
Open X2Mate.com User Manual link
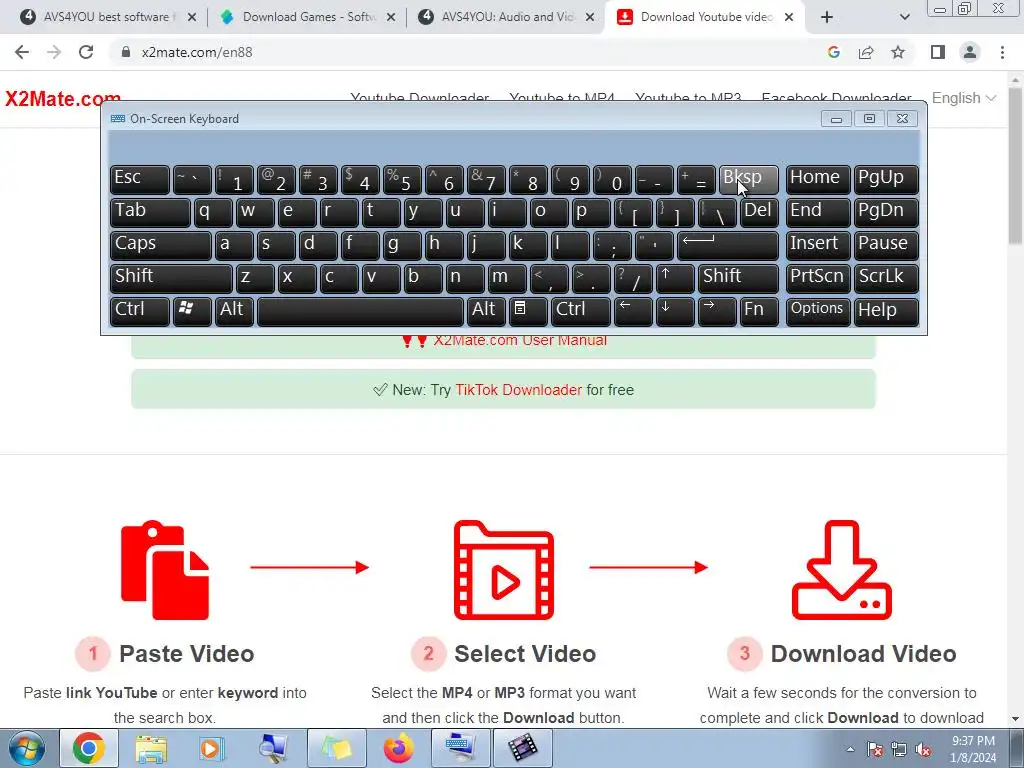tap(520, 340)
